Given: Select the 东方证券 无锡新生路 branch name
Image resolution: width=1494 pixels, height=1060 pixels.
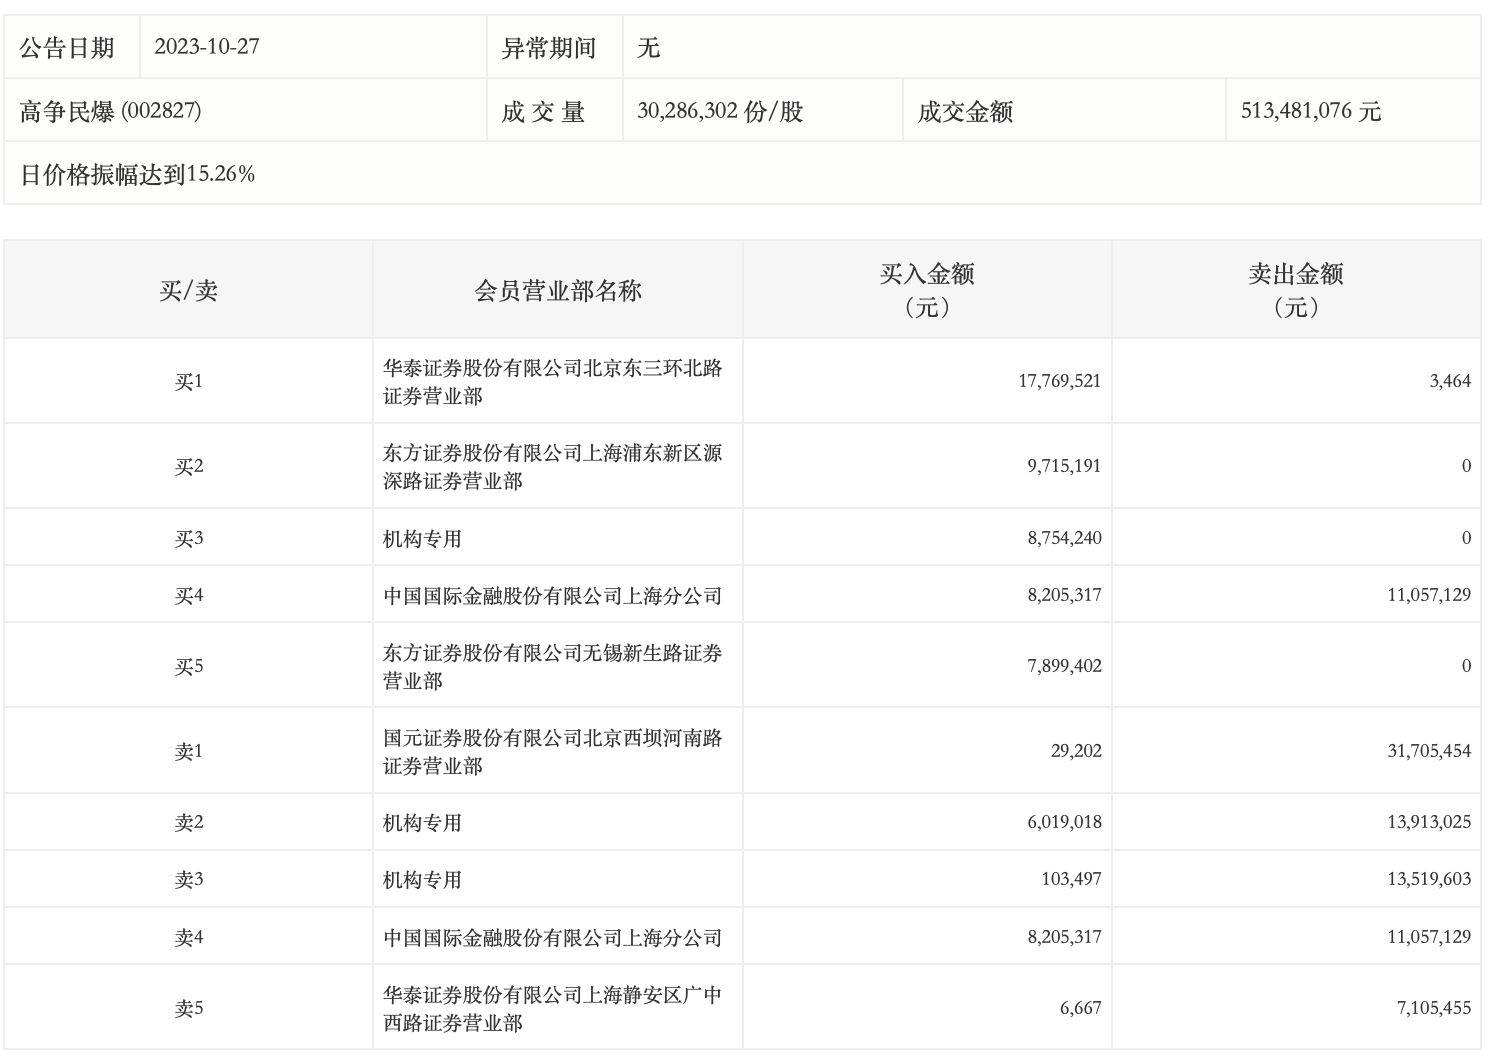Looking at the screenshot, I should click(x=552, y=667).
